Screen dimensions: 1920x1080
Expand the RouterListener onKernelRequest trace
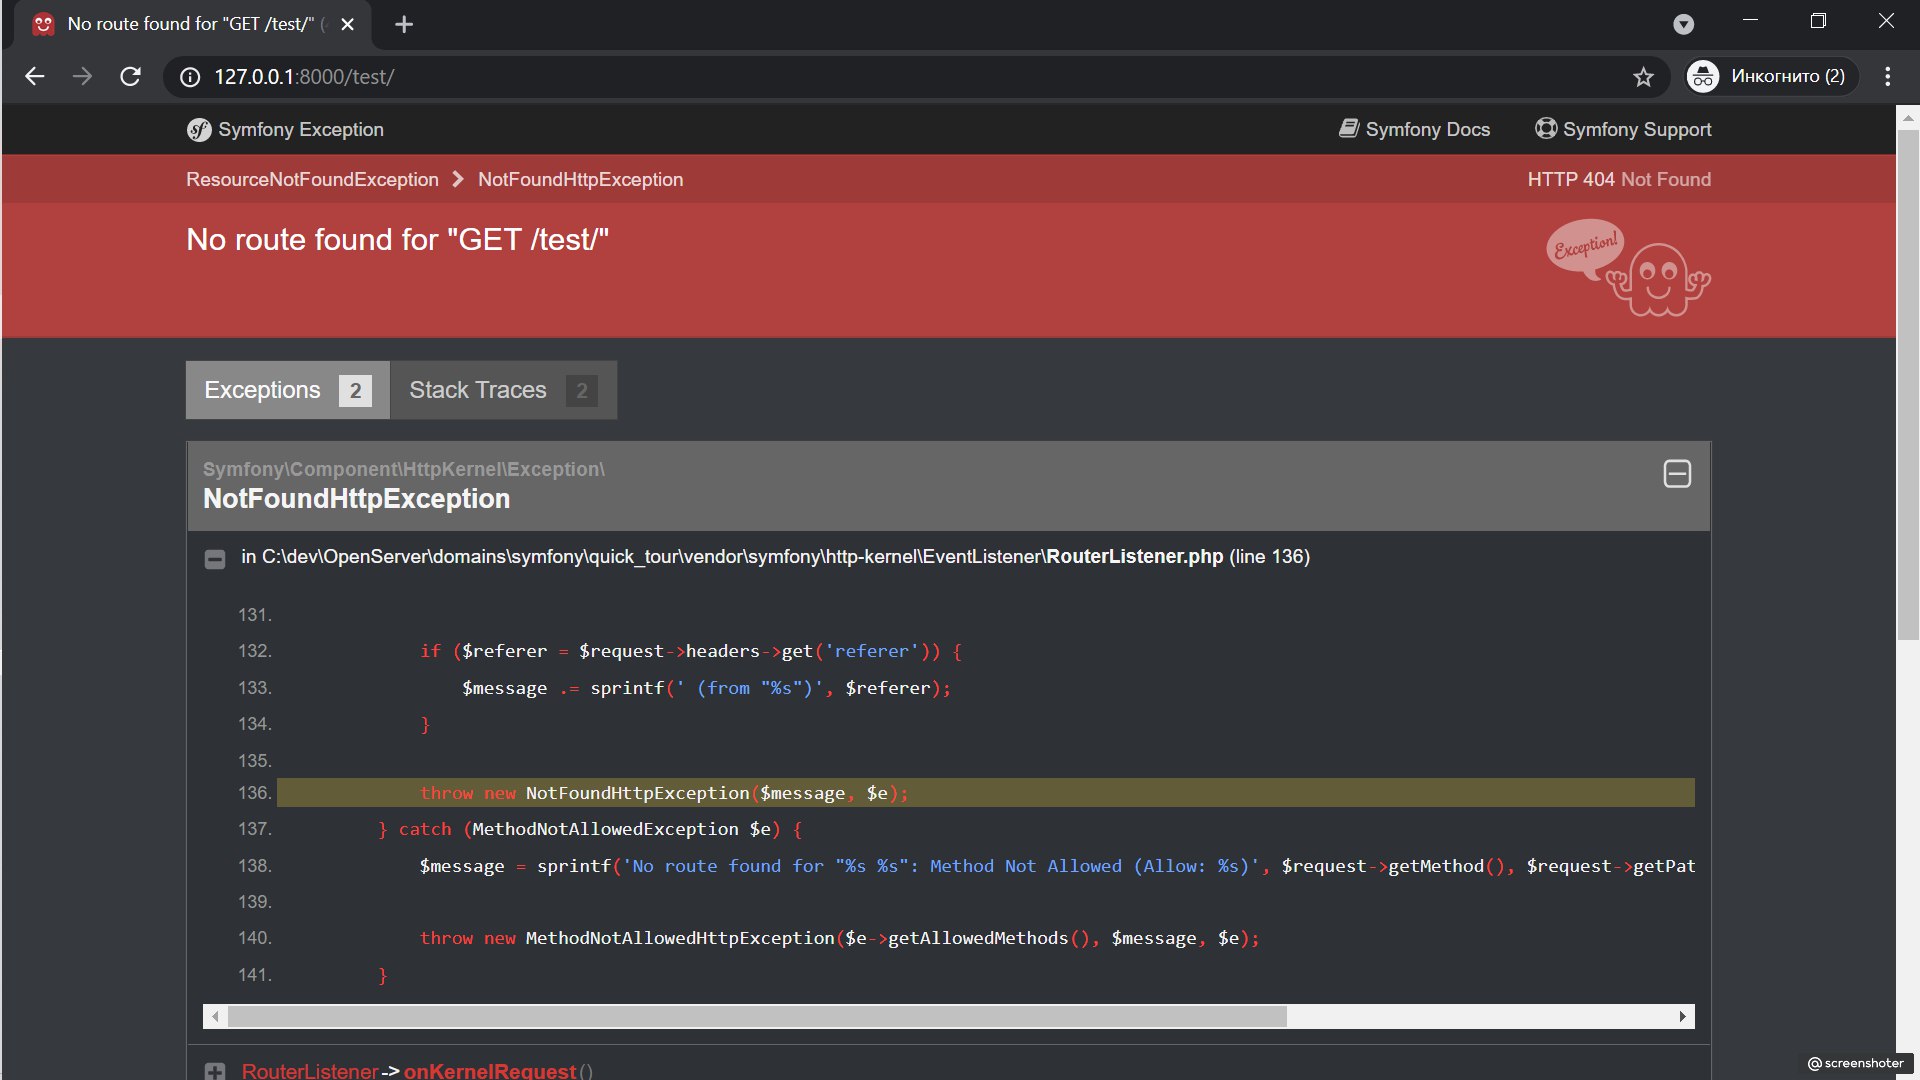tap(215, 1071)
